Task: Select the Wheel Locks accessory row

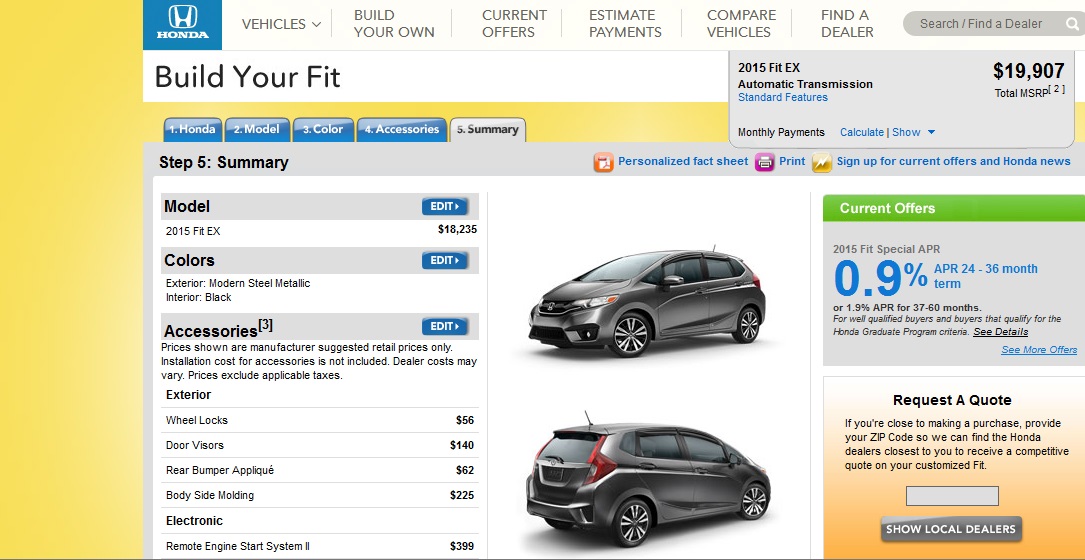Action: [x=320, y=420]
